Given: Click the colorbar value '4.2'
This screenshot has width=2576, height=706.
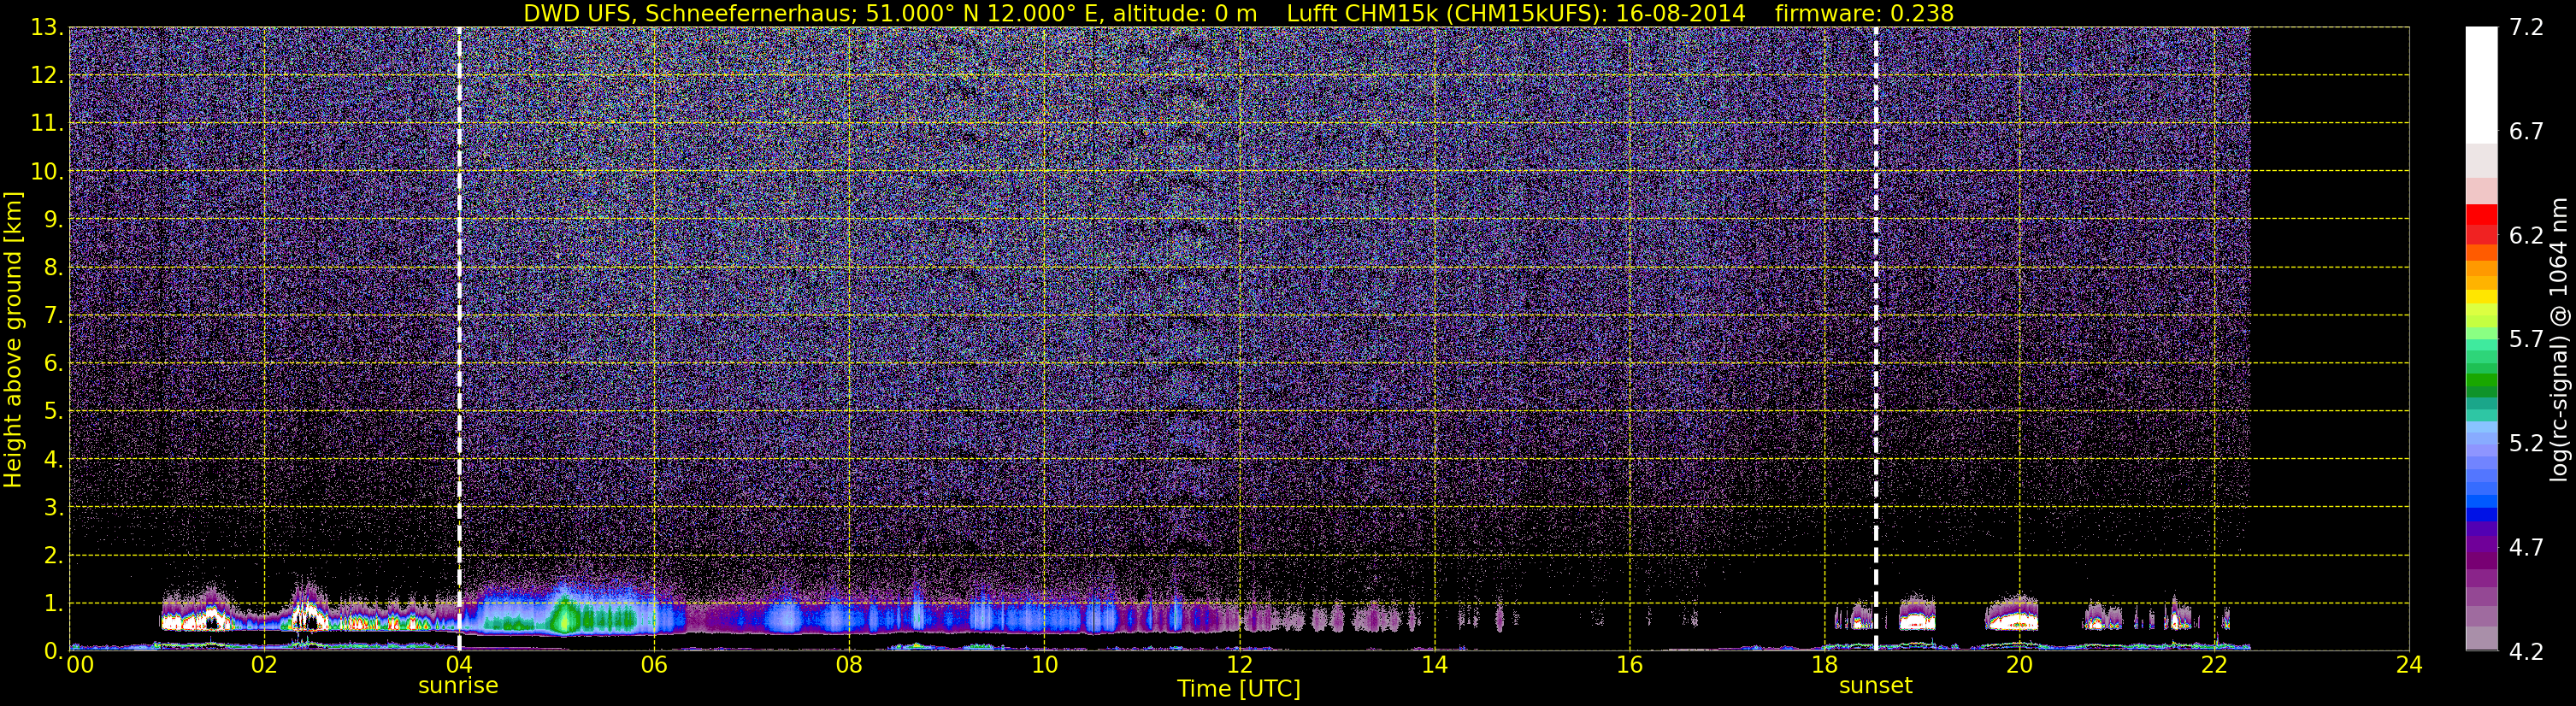Looking at the screenshot, I should point(2527,651).
